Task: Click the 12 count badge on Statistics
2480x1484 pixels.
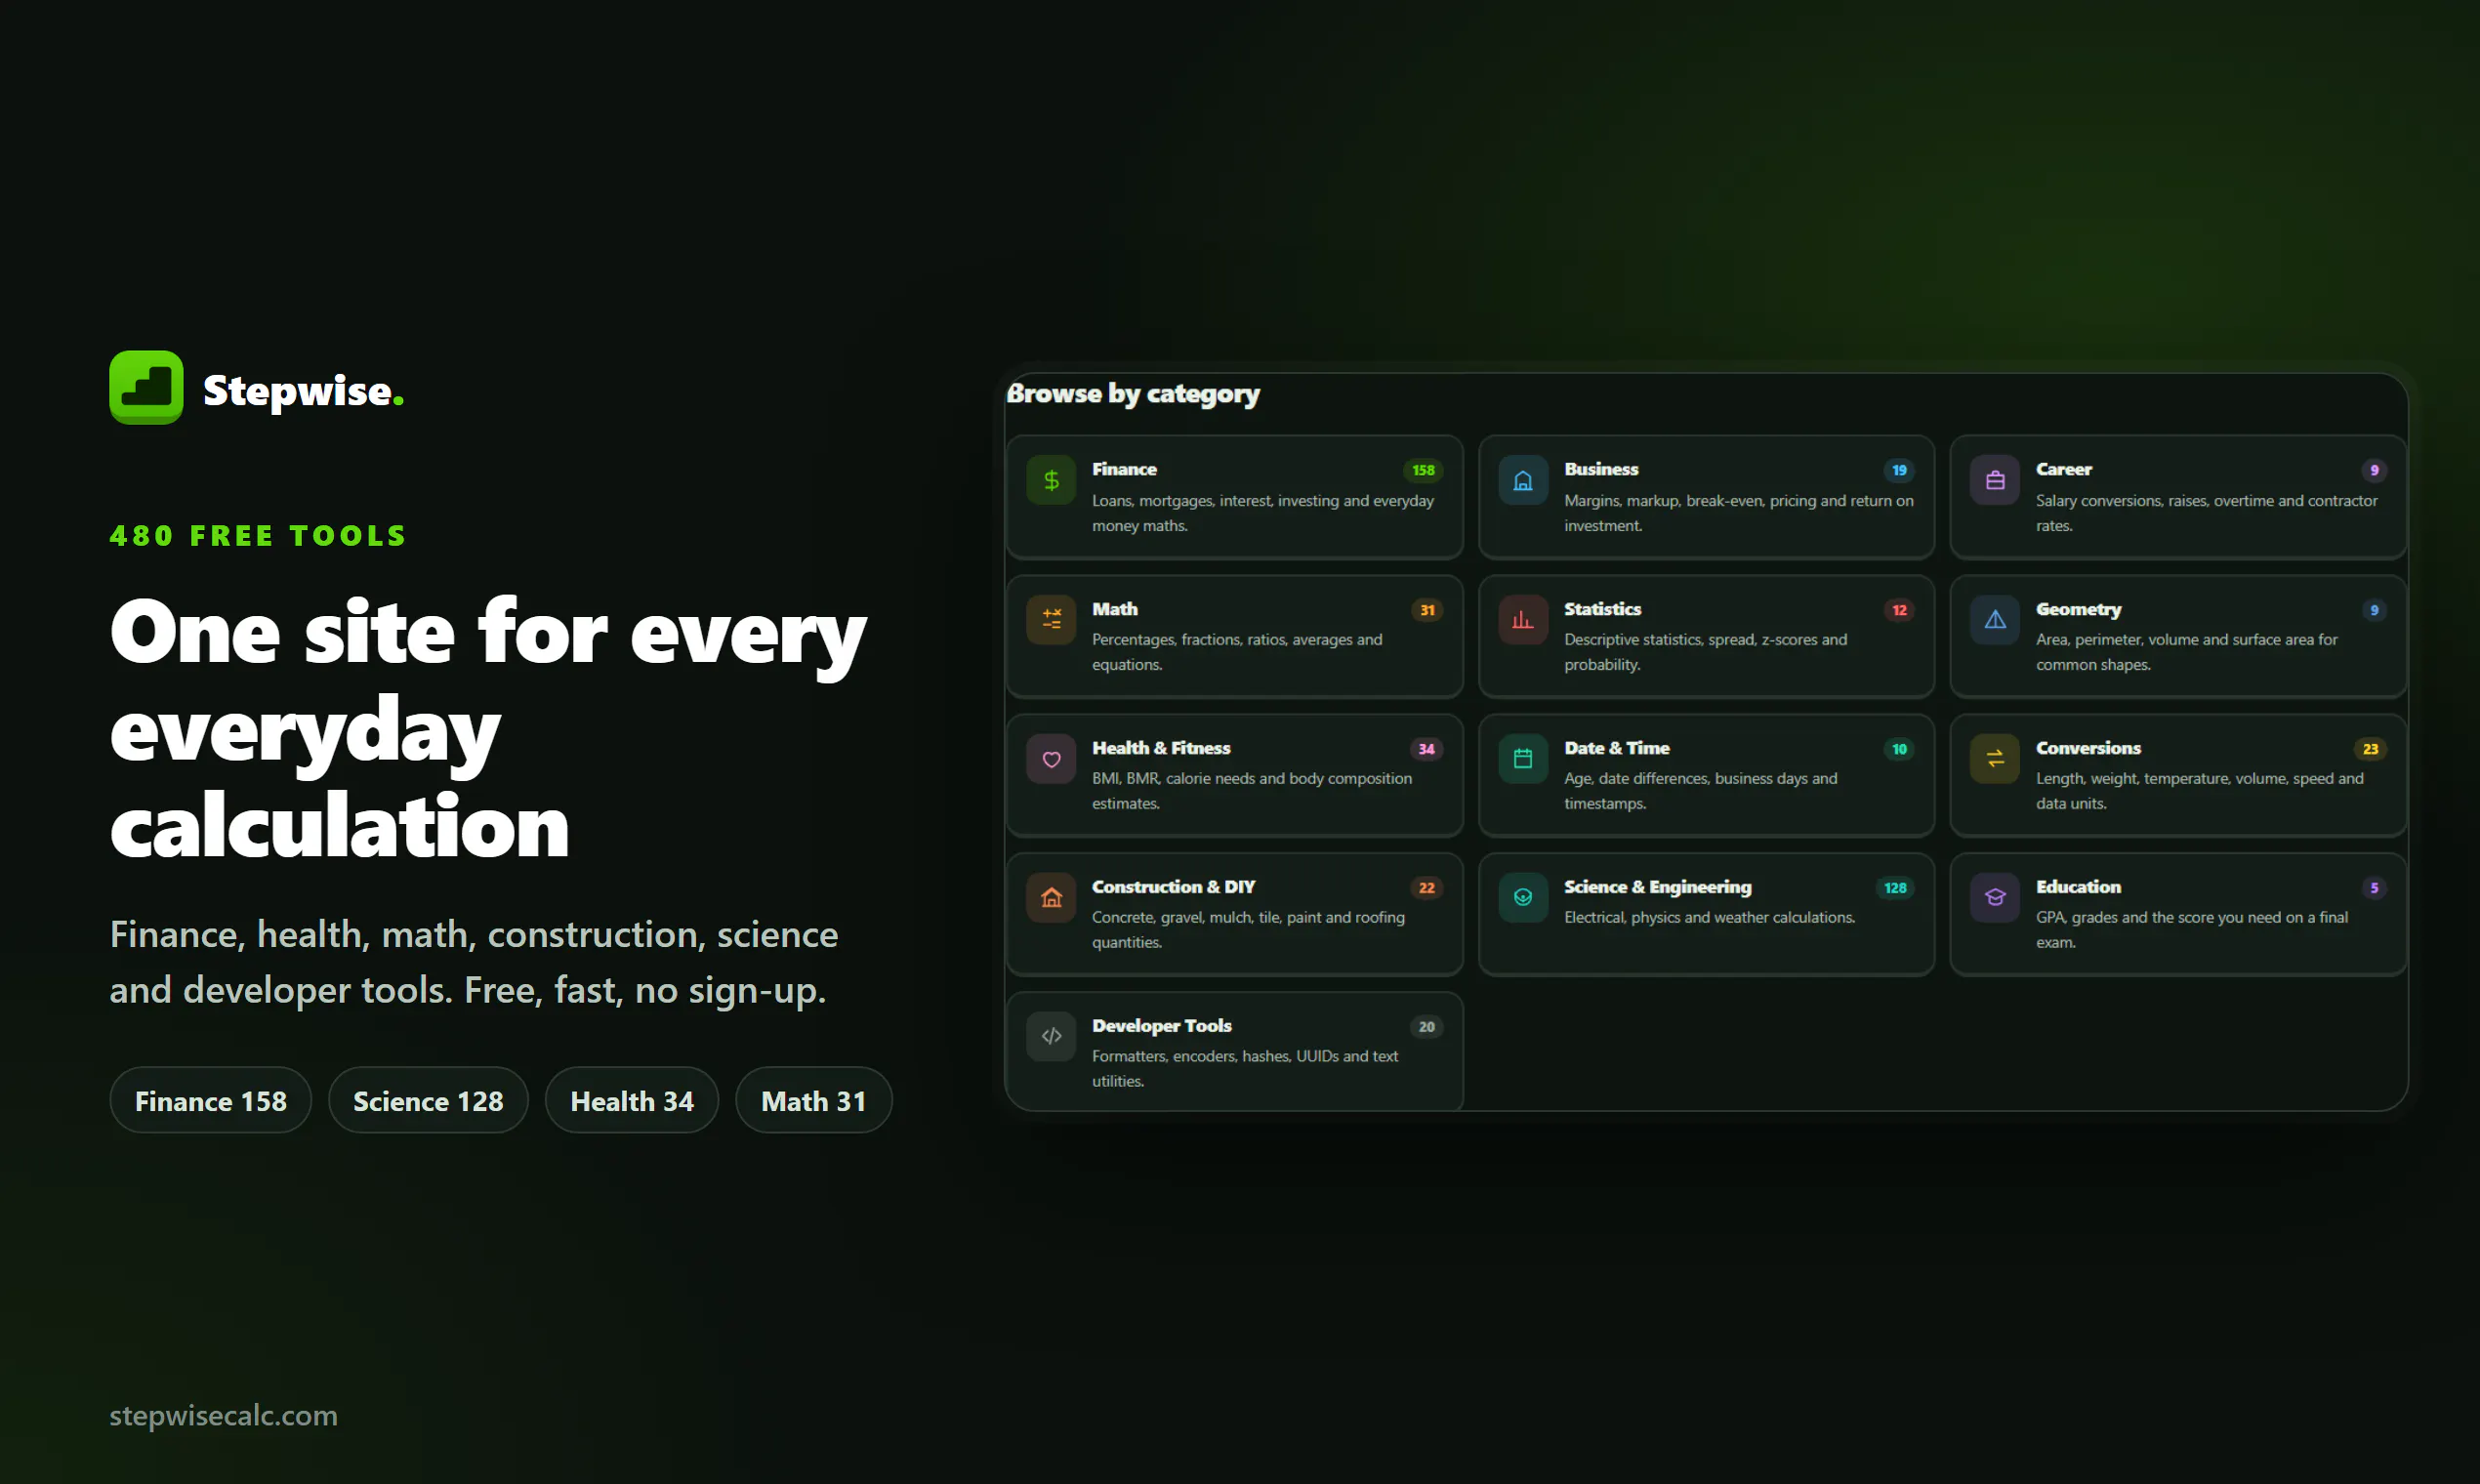Action: pos(1899,610)
